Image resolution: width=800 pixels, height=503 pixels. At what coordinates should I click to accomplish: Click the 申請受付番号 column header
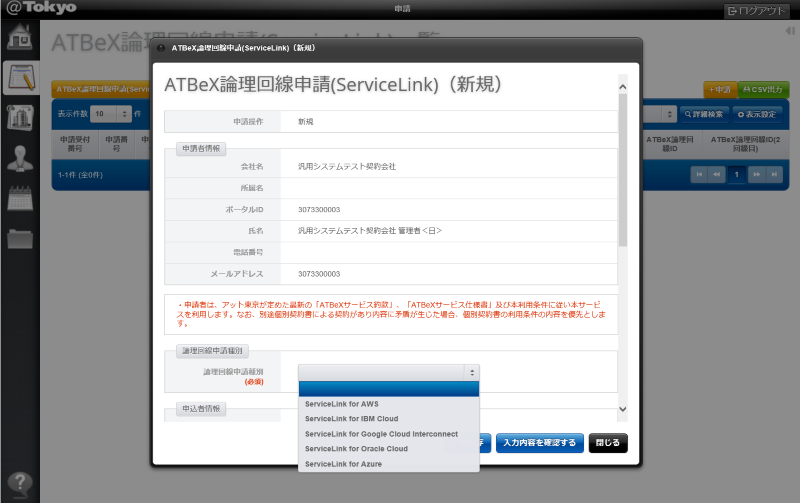click(x=75, y=144)
